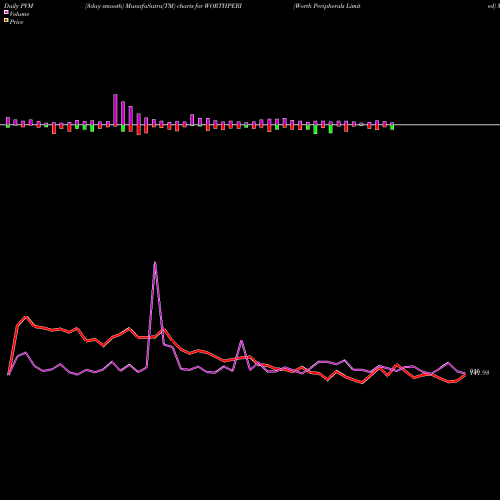This screenshot has width=500, height=500.
Task: Click the Price legend color swatch
Action: point(6,21)
